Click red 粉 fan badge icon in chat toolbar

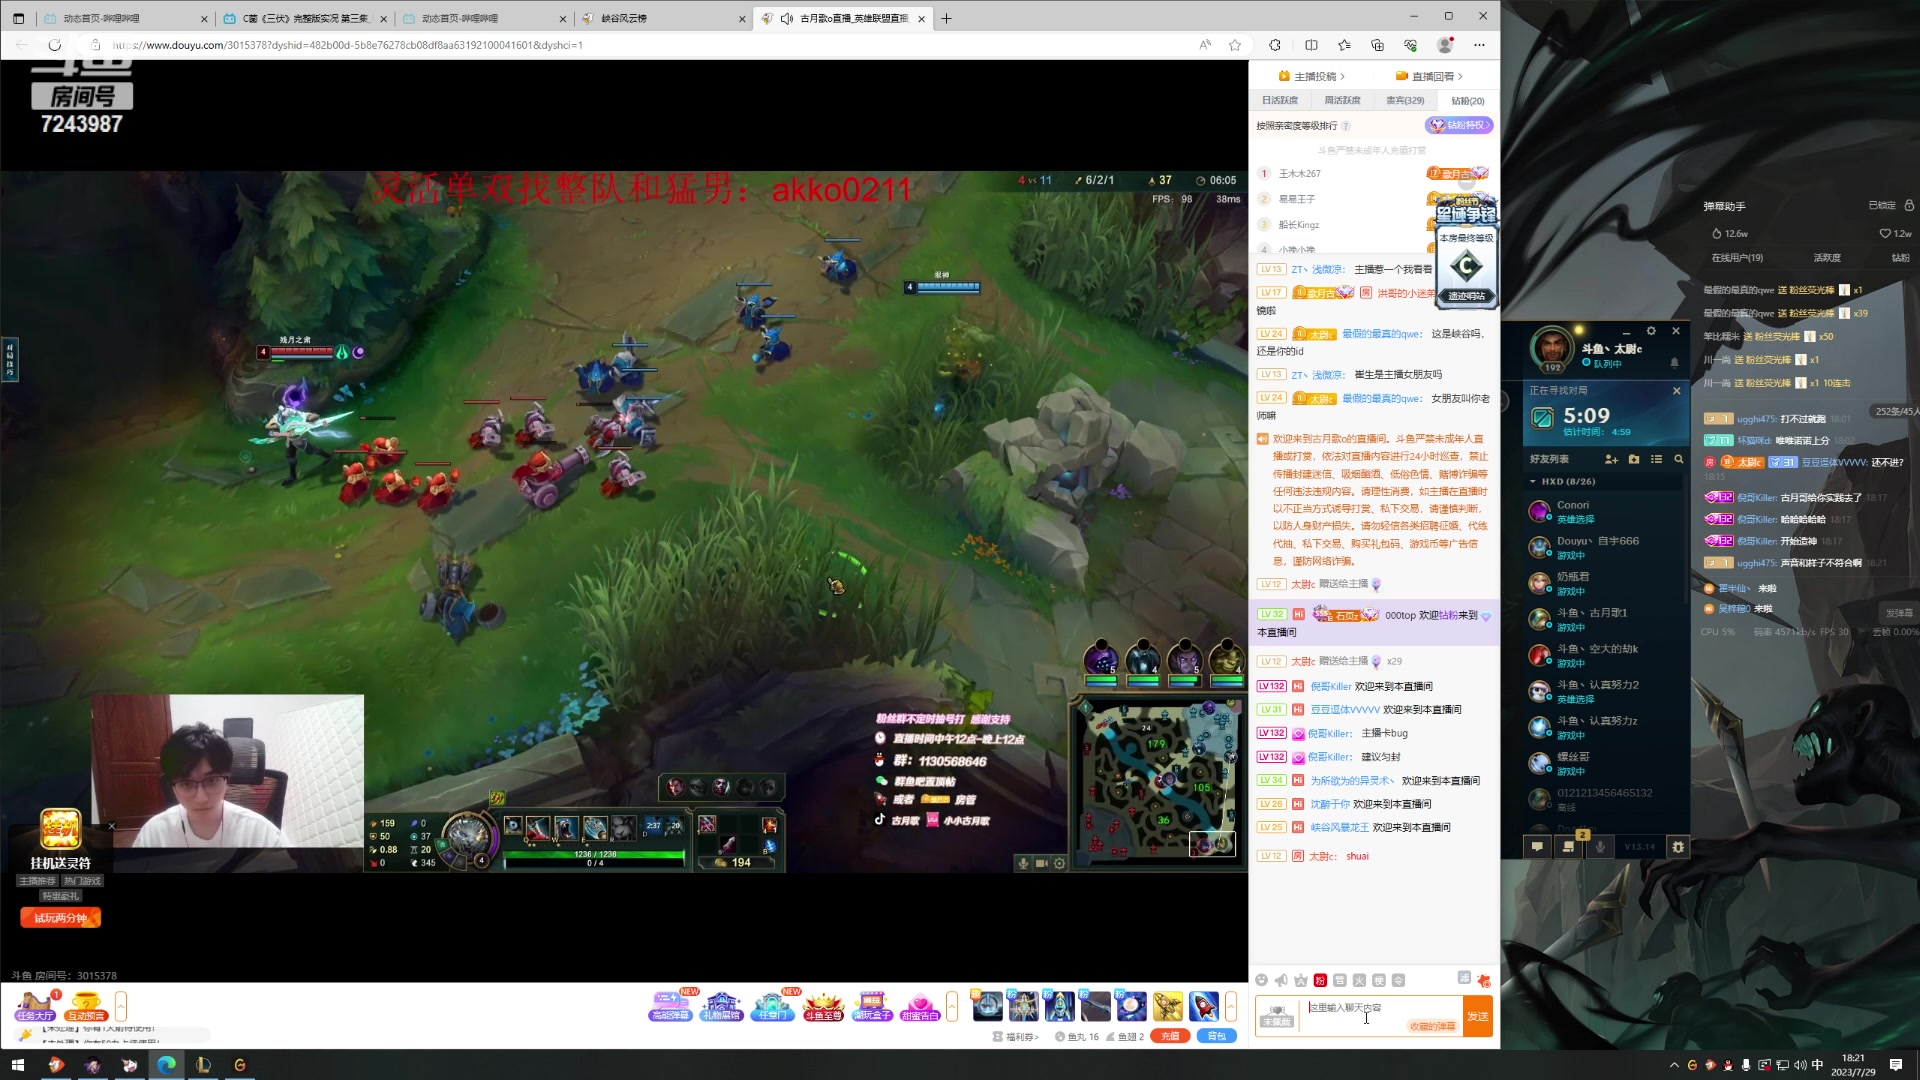click(1320, 980)
